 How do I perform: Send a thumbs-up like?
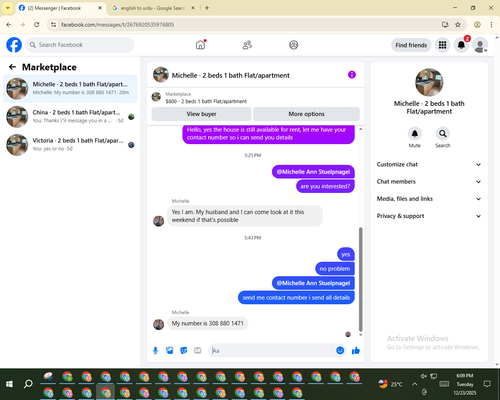point(356,350)
